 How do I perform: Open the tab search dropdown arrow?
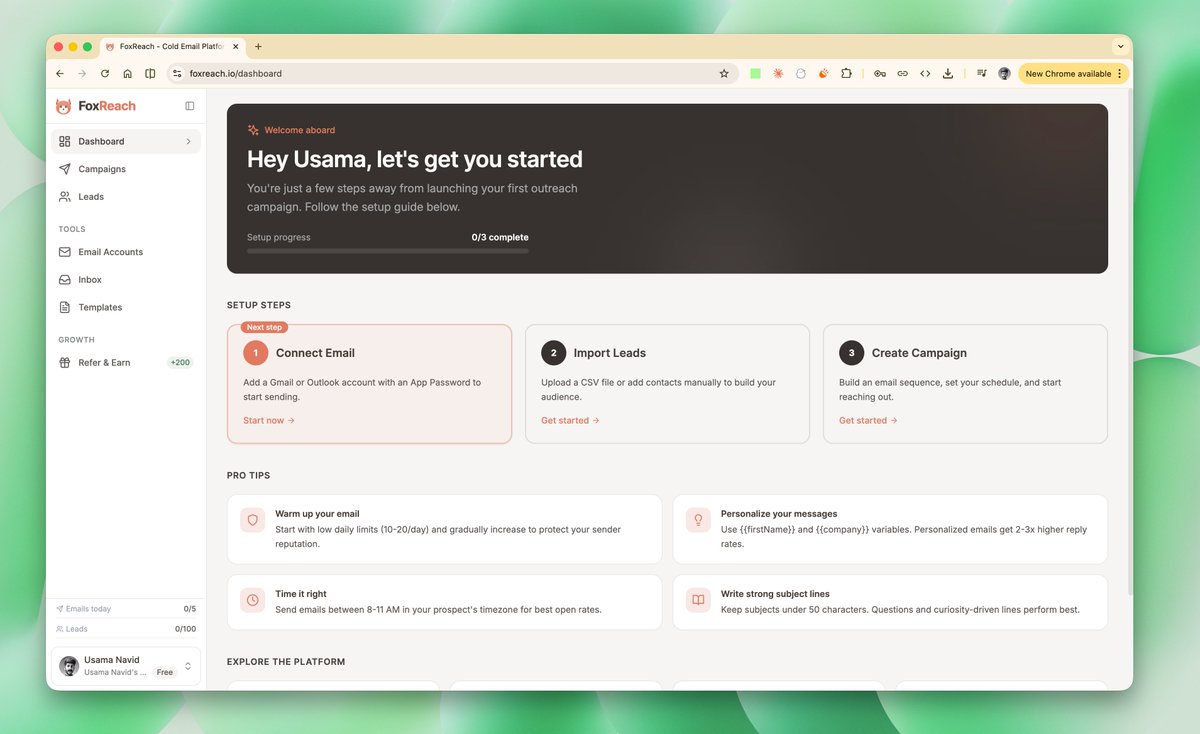[1119, 46]
